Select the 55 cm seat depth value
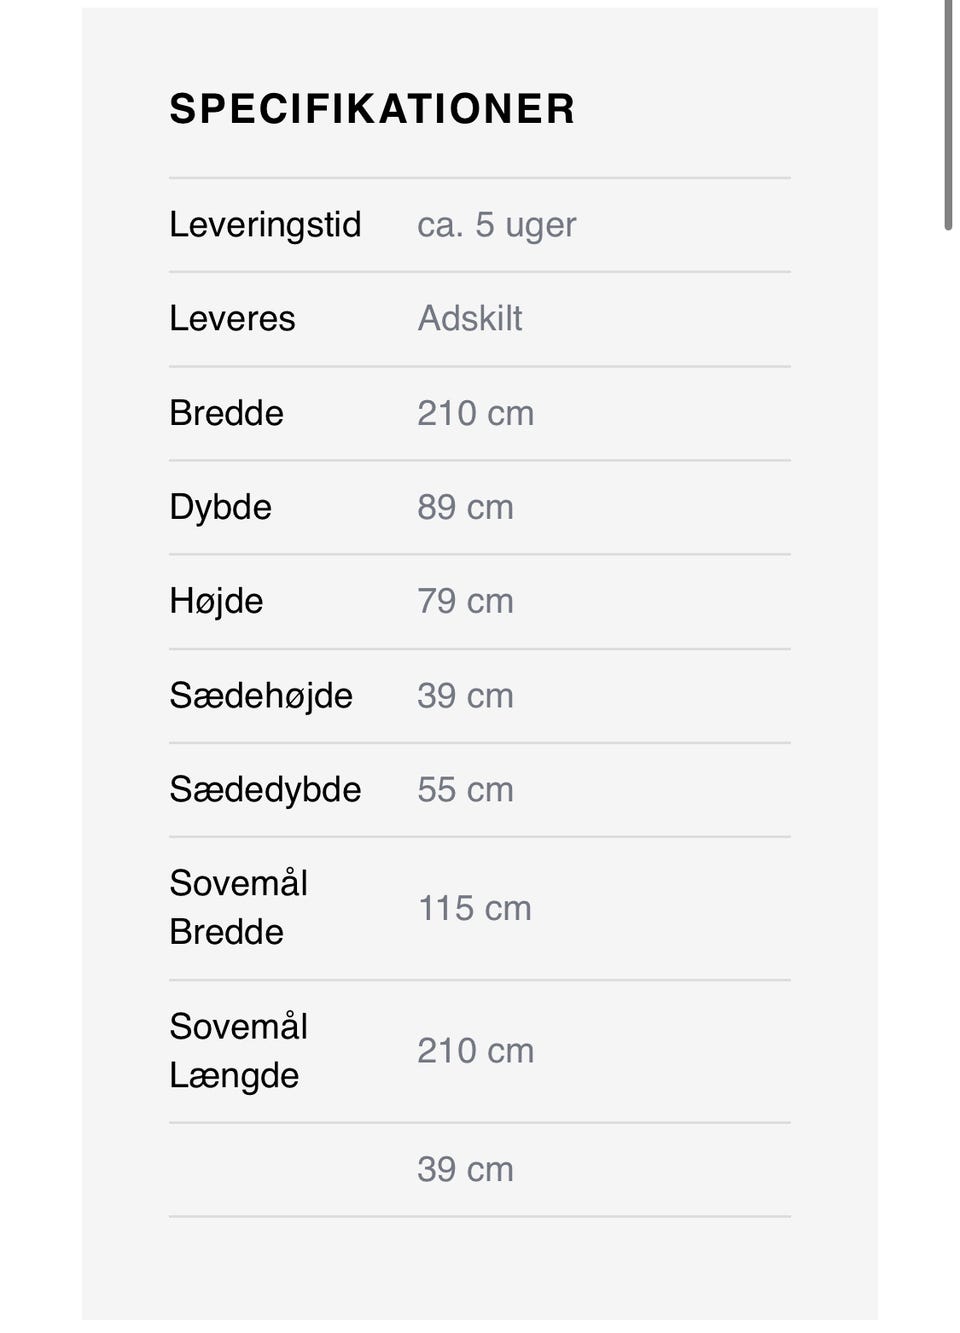This screenshot has width=960, height=1333. tap(465, 790)
